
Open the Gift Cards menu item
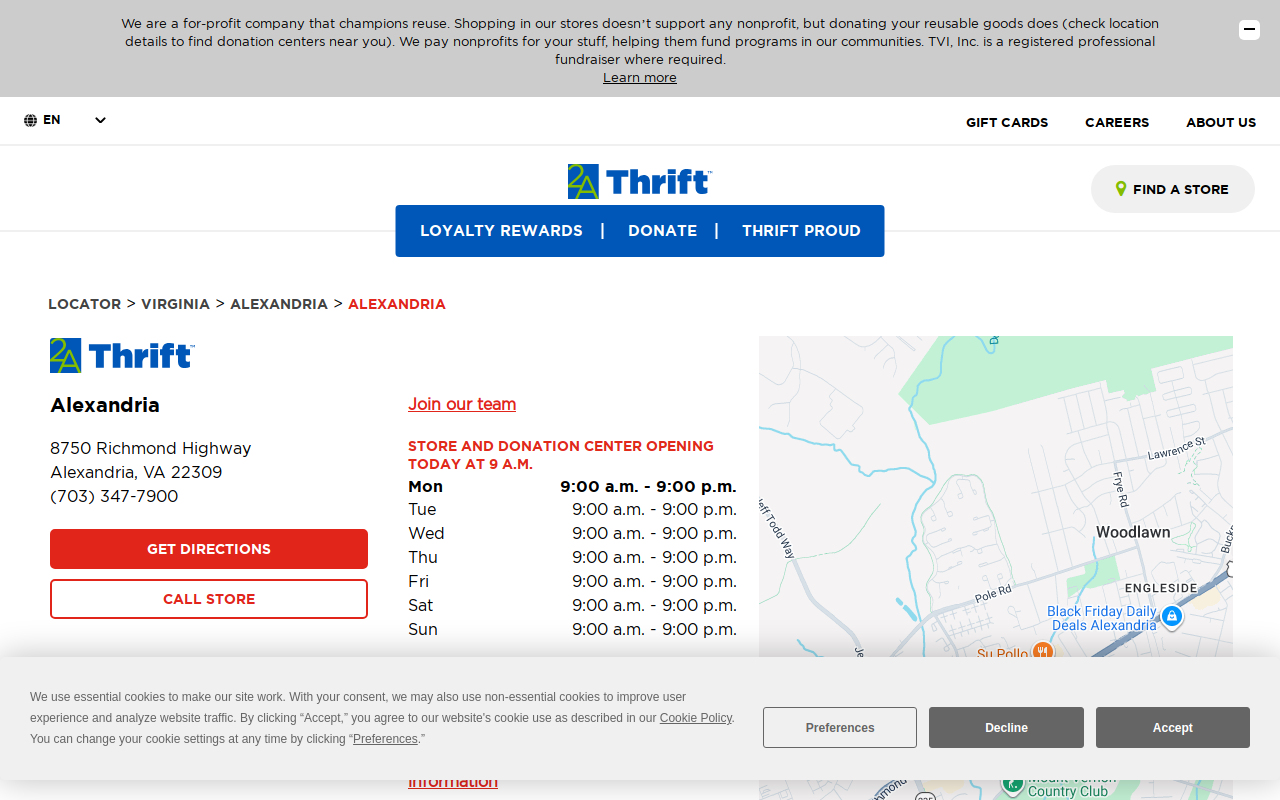1007,122
